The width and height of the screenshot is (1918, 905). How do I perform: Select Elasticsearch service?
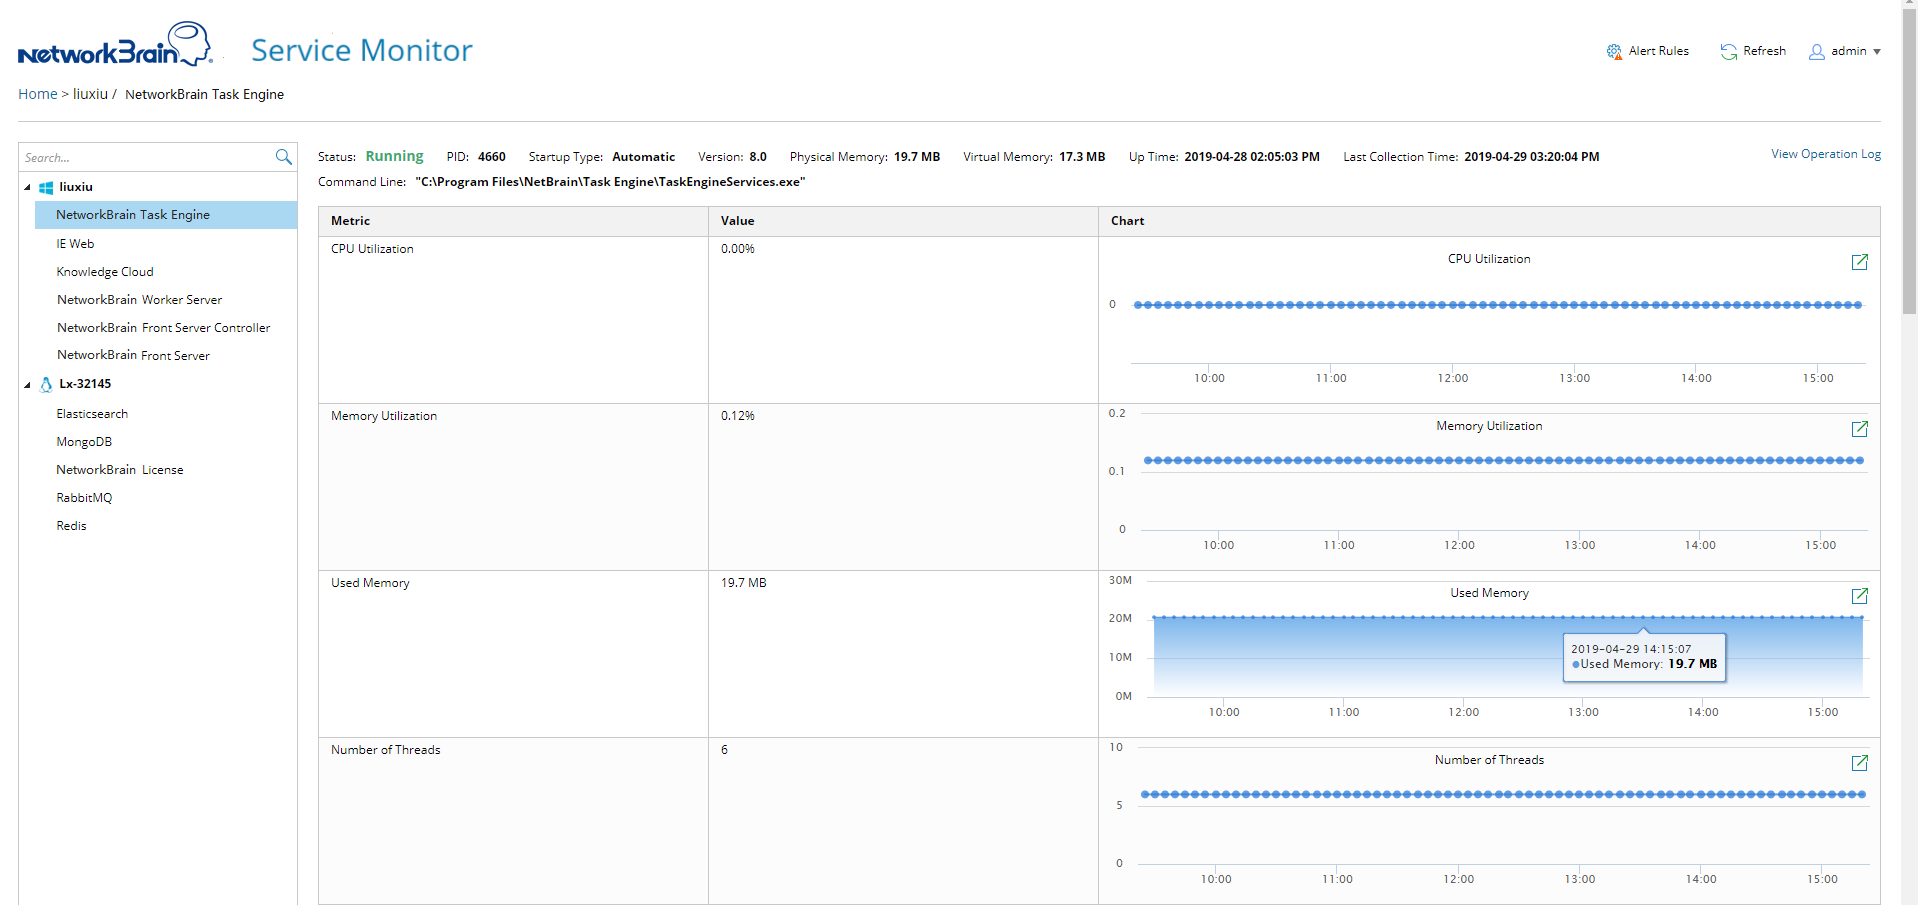click(x=92, y=414)
